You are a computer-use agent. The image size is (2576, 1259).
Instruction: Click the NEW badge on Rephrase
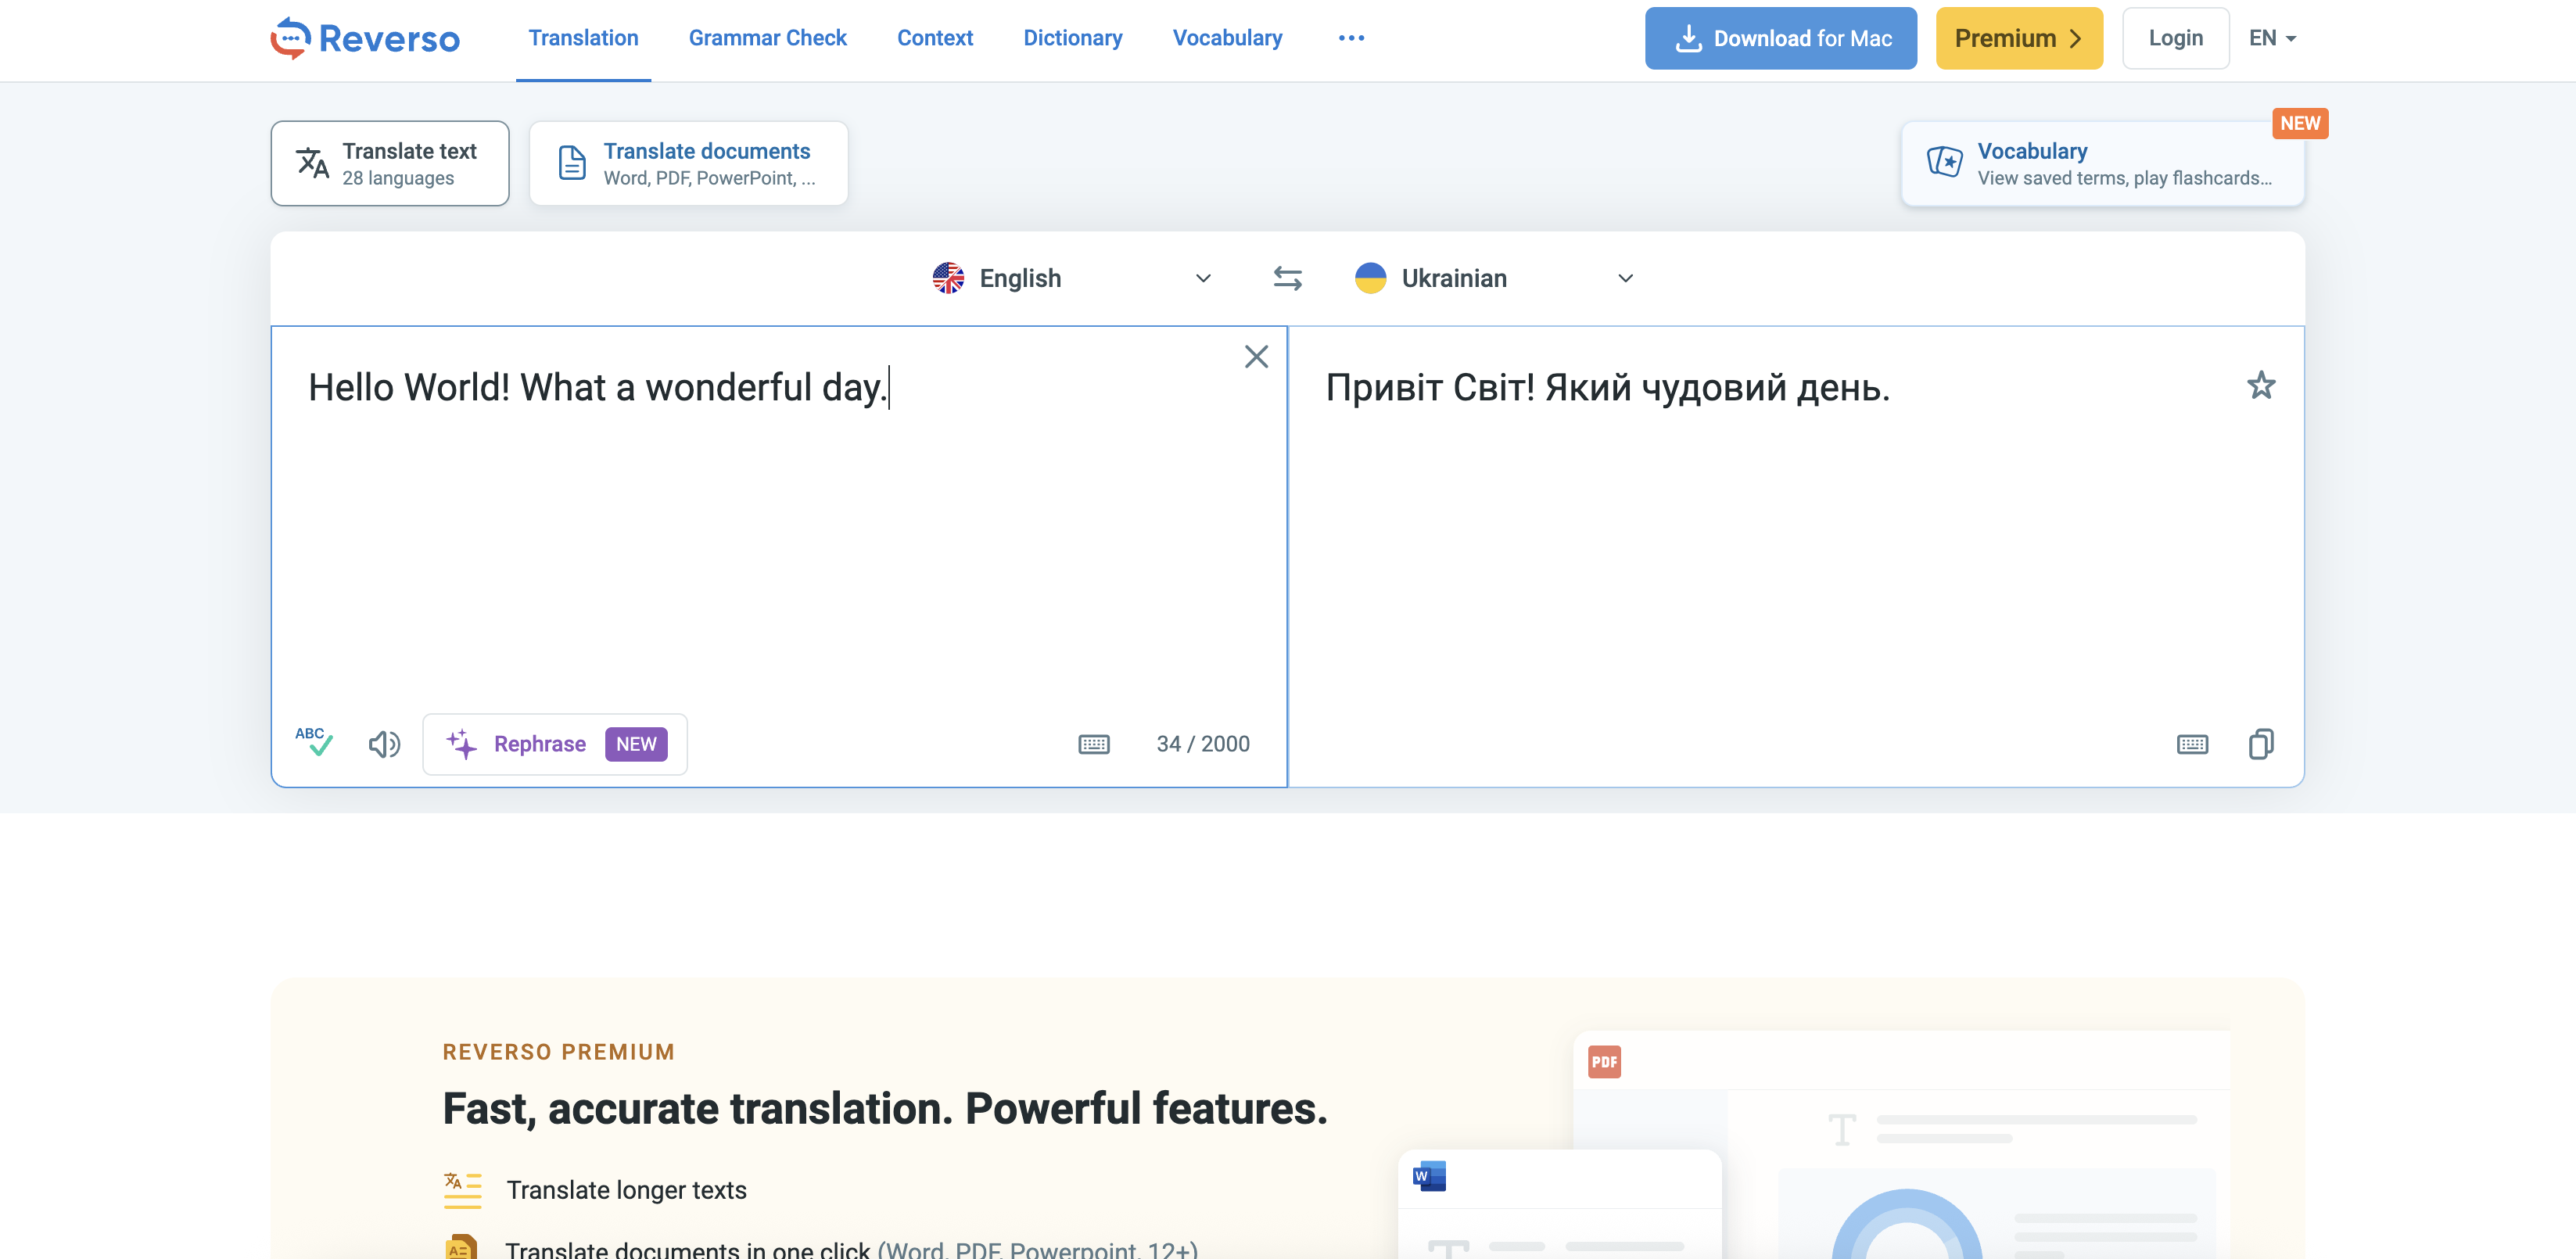click(636, 744)
